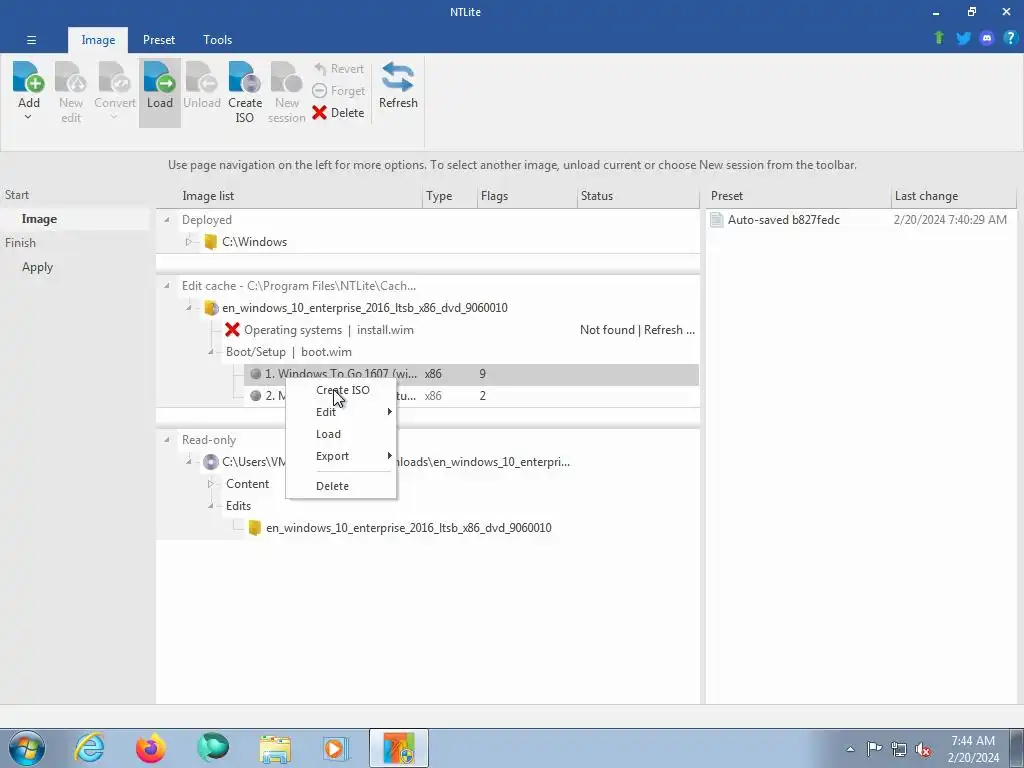The height and width of the screenshot is (768, 1024).
Task: Open the Windows Start menu
Action: pos(27,748)
